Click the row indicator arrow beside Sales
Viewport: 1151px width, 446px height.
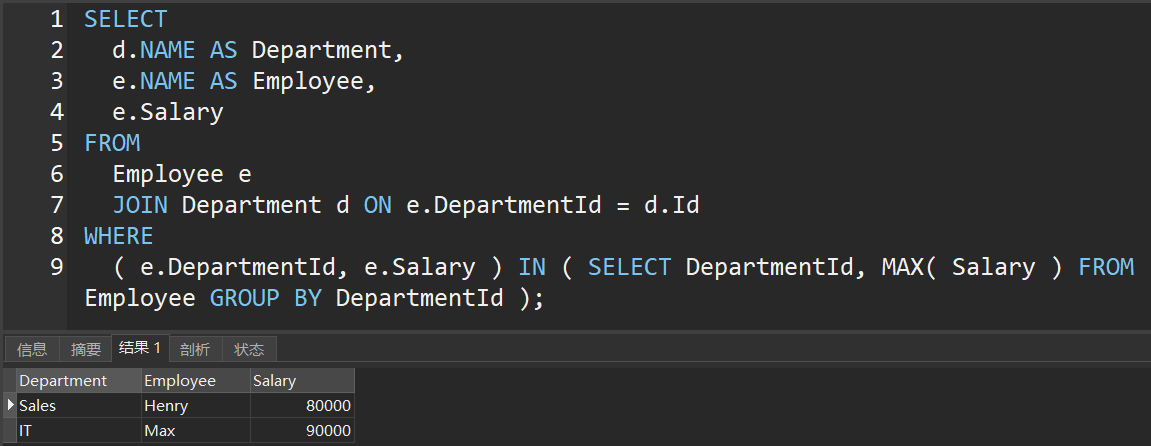(10, 406)
